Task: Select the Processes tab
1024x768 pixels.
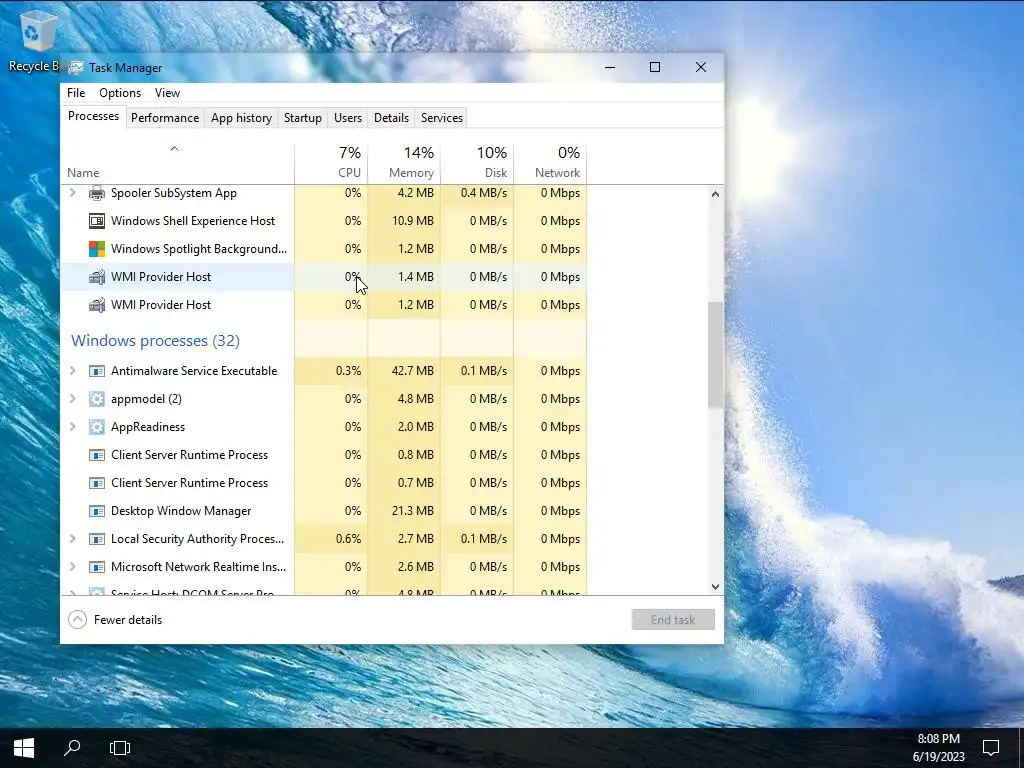Action: [x=93, y=116]
